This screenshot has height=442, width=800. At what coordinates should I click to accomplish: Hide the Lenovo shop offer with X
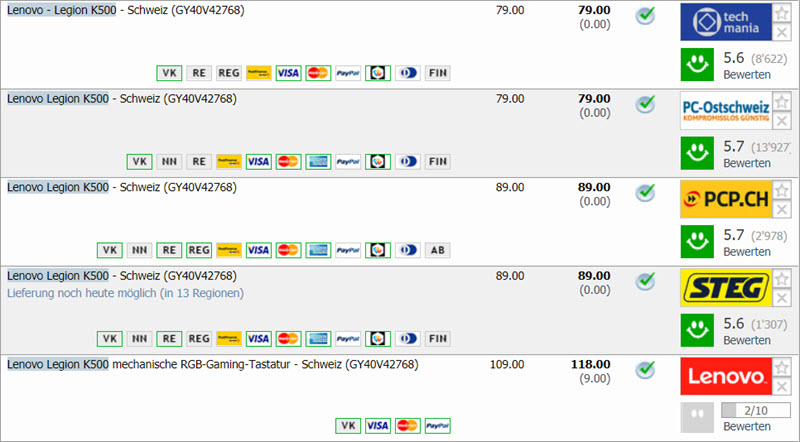pyautogui.click(x=782, y=385)
